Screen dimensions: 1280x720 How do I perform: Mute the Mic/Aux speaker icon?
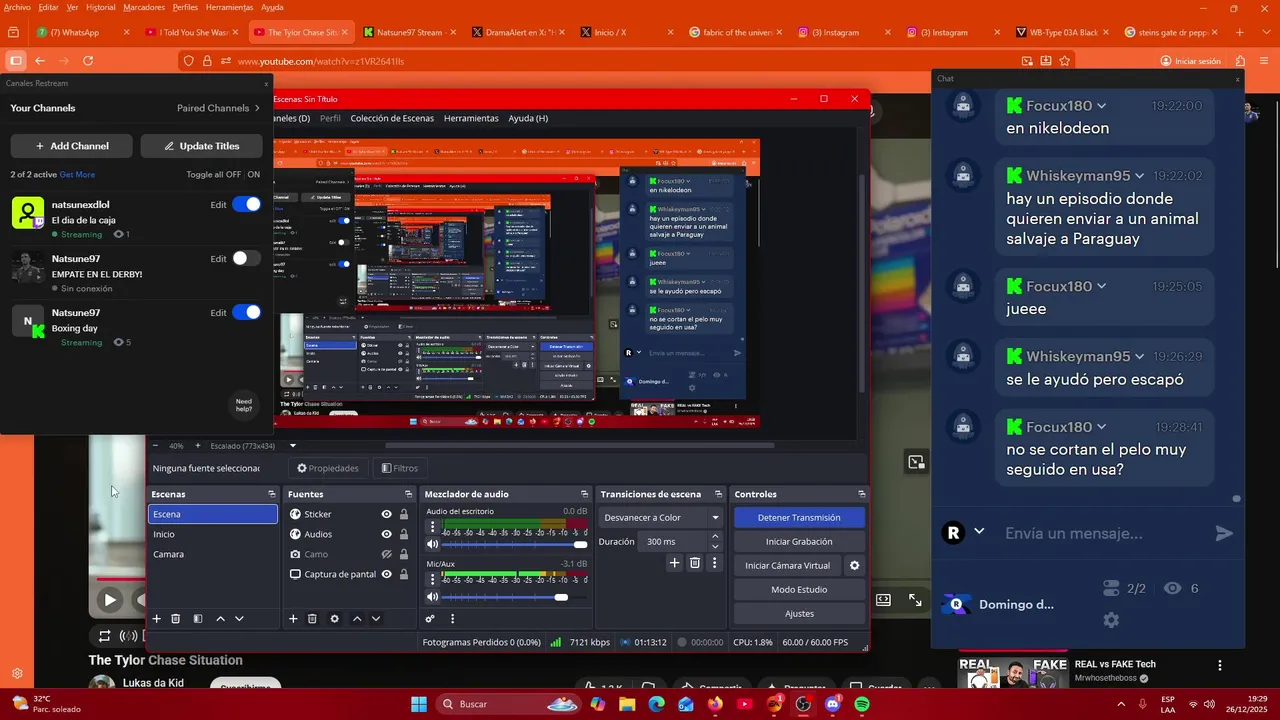[432, 597]
